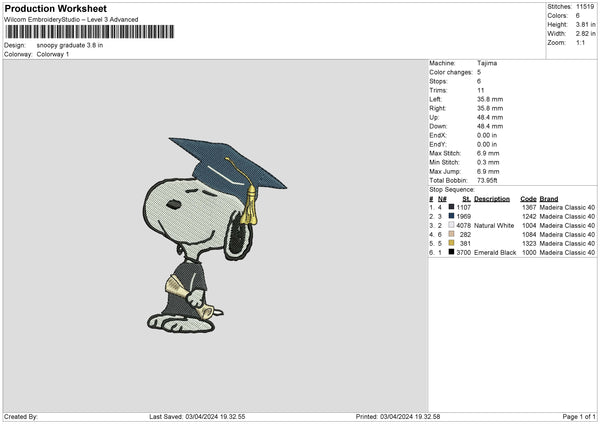The width and height of the screenshot is (600, 424).
Task: Click the white swatch for thread 4078
Action: click(x=452, y=225)
